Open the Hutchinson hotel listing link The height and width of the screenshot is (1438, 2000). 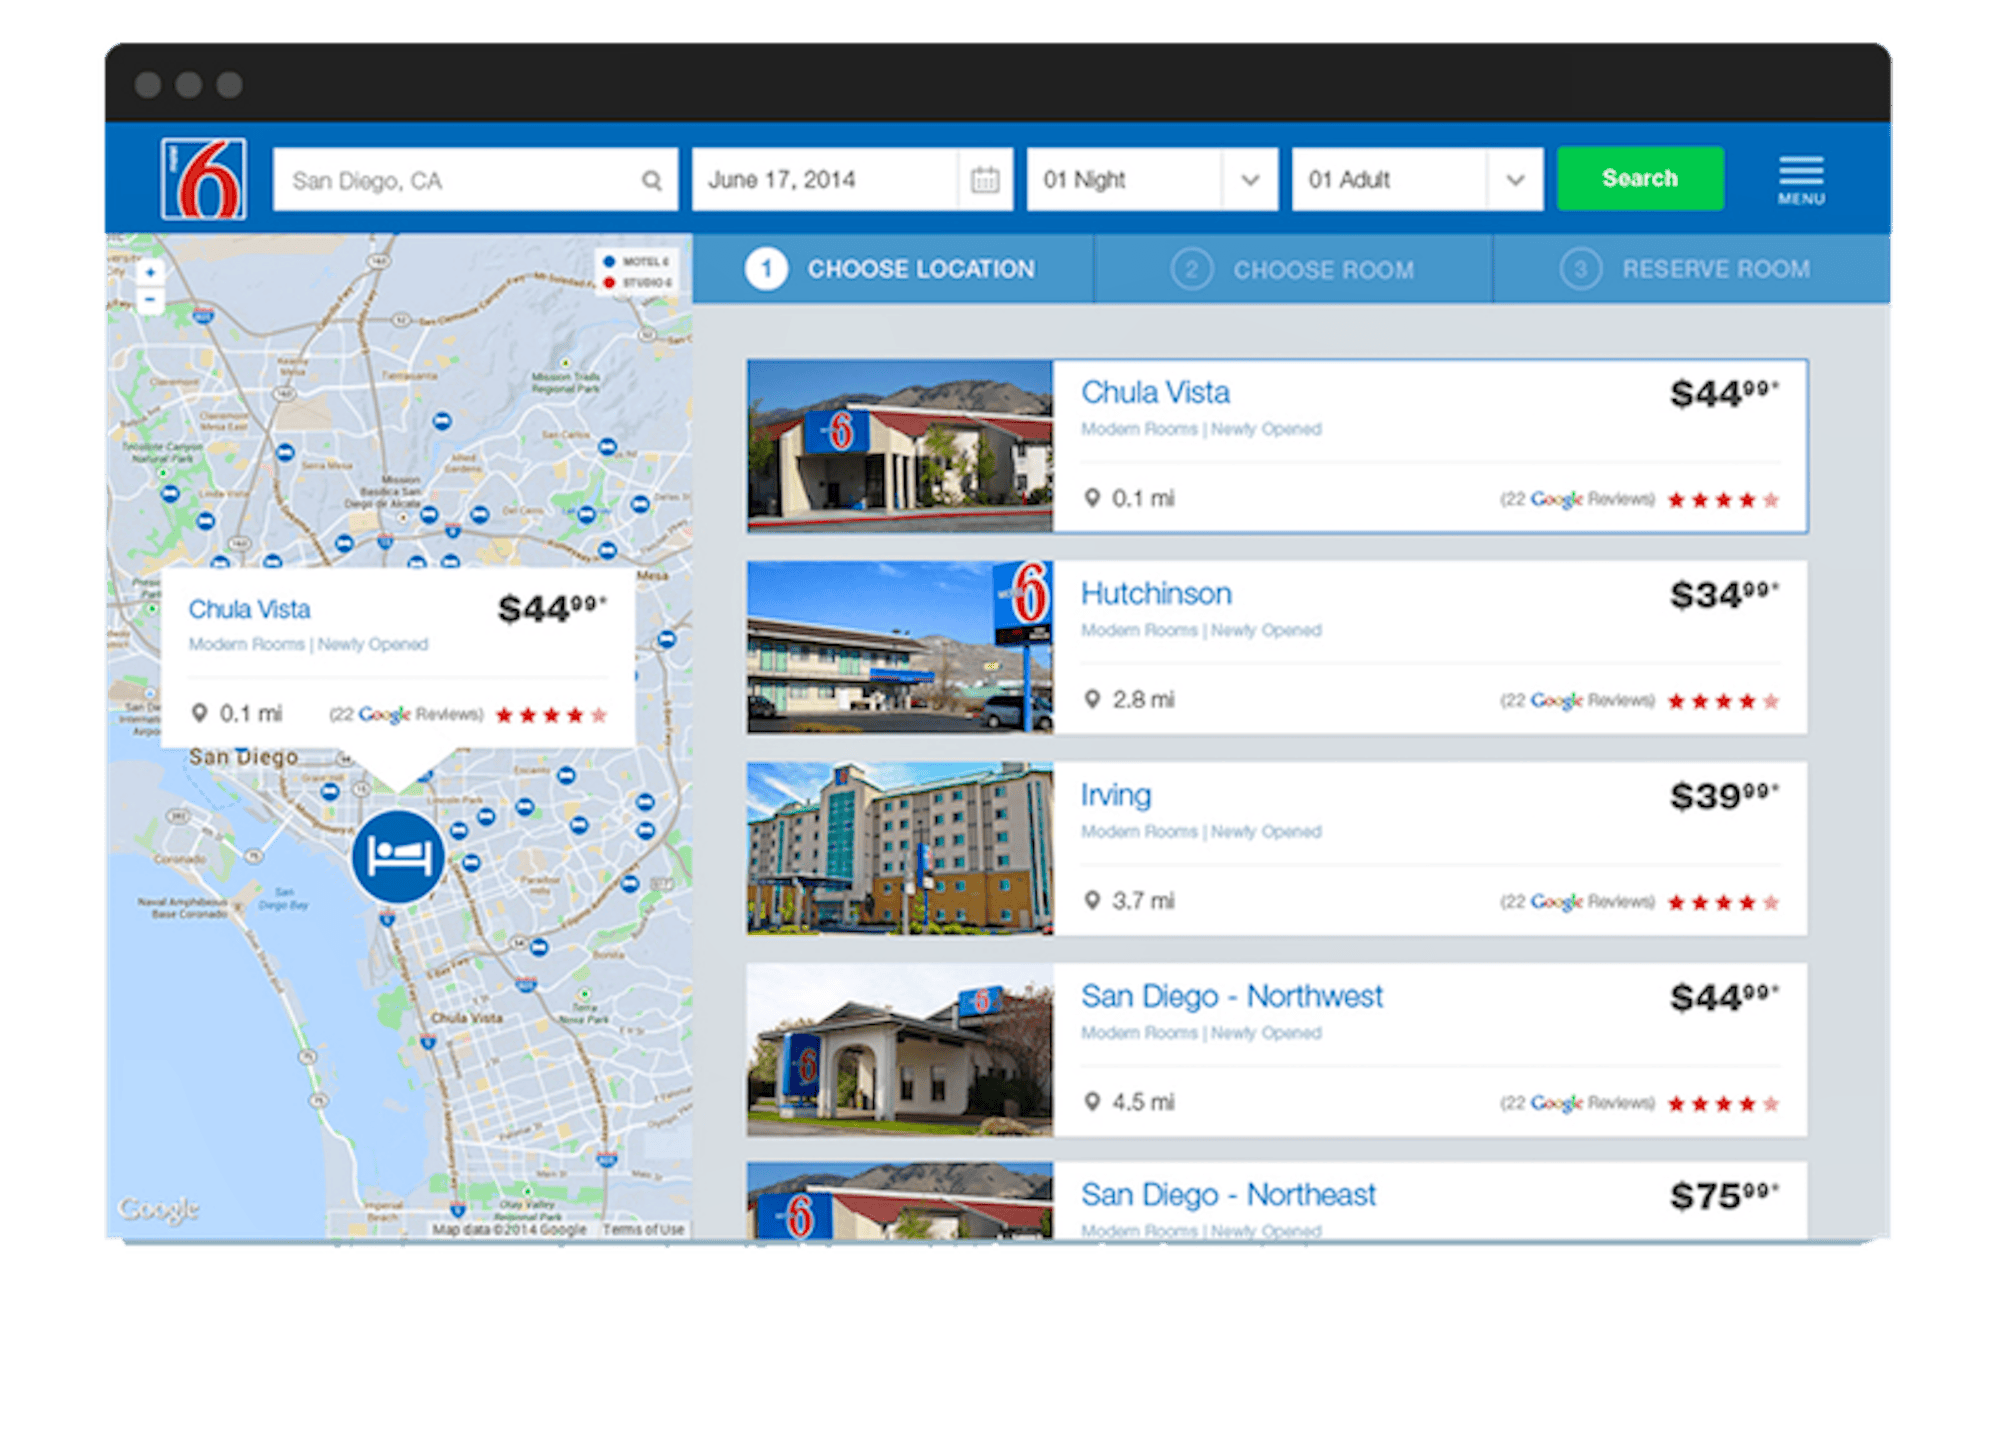[x=1156, y=592]
